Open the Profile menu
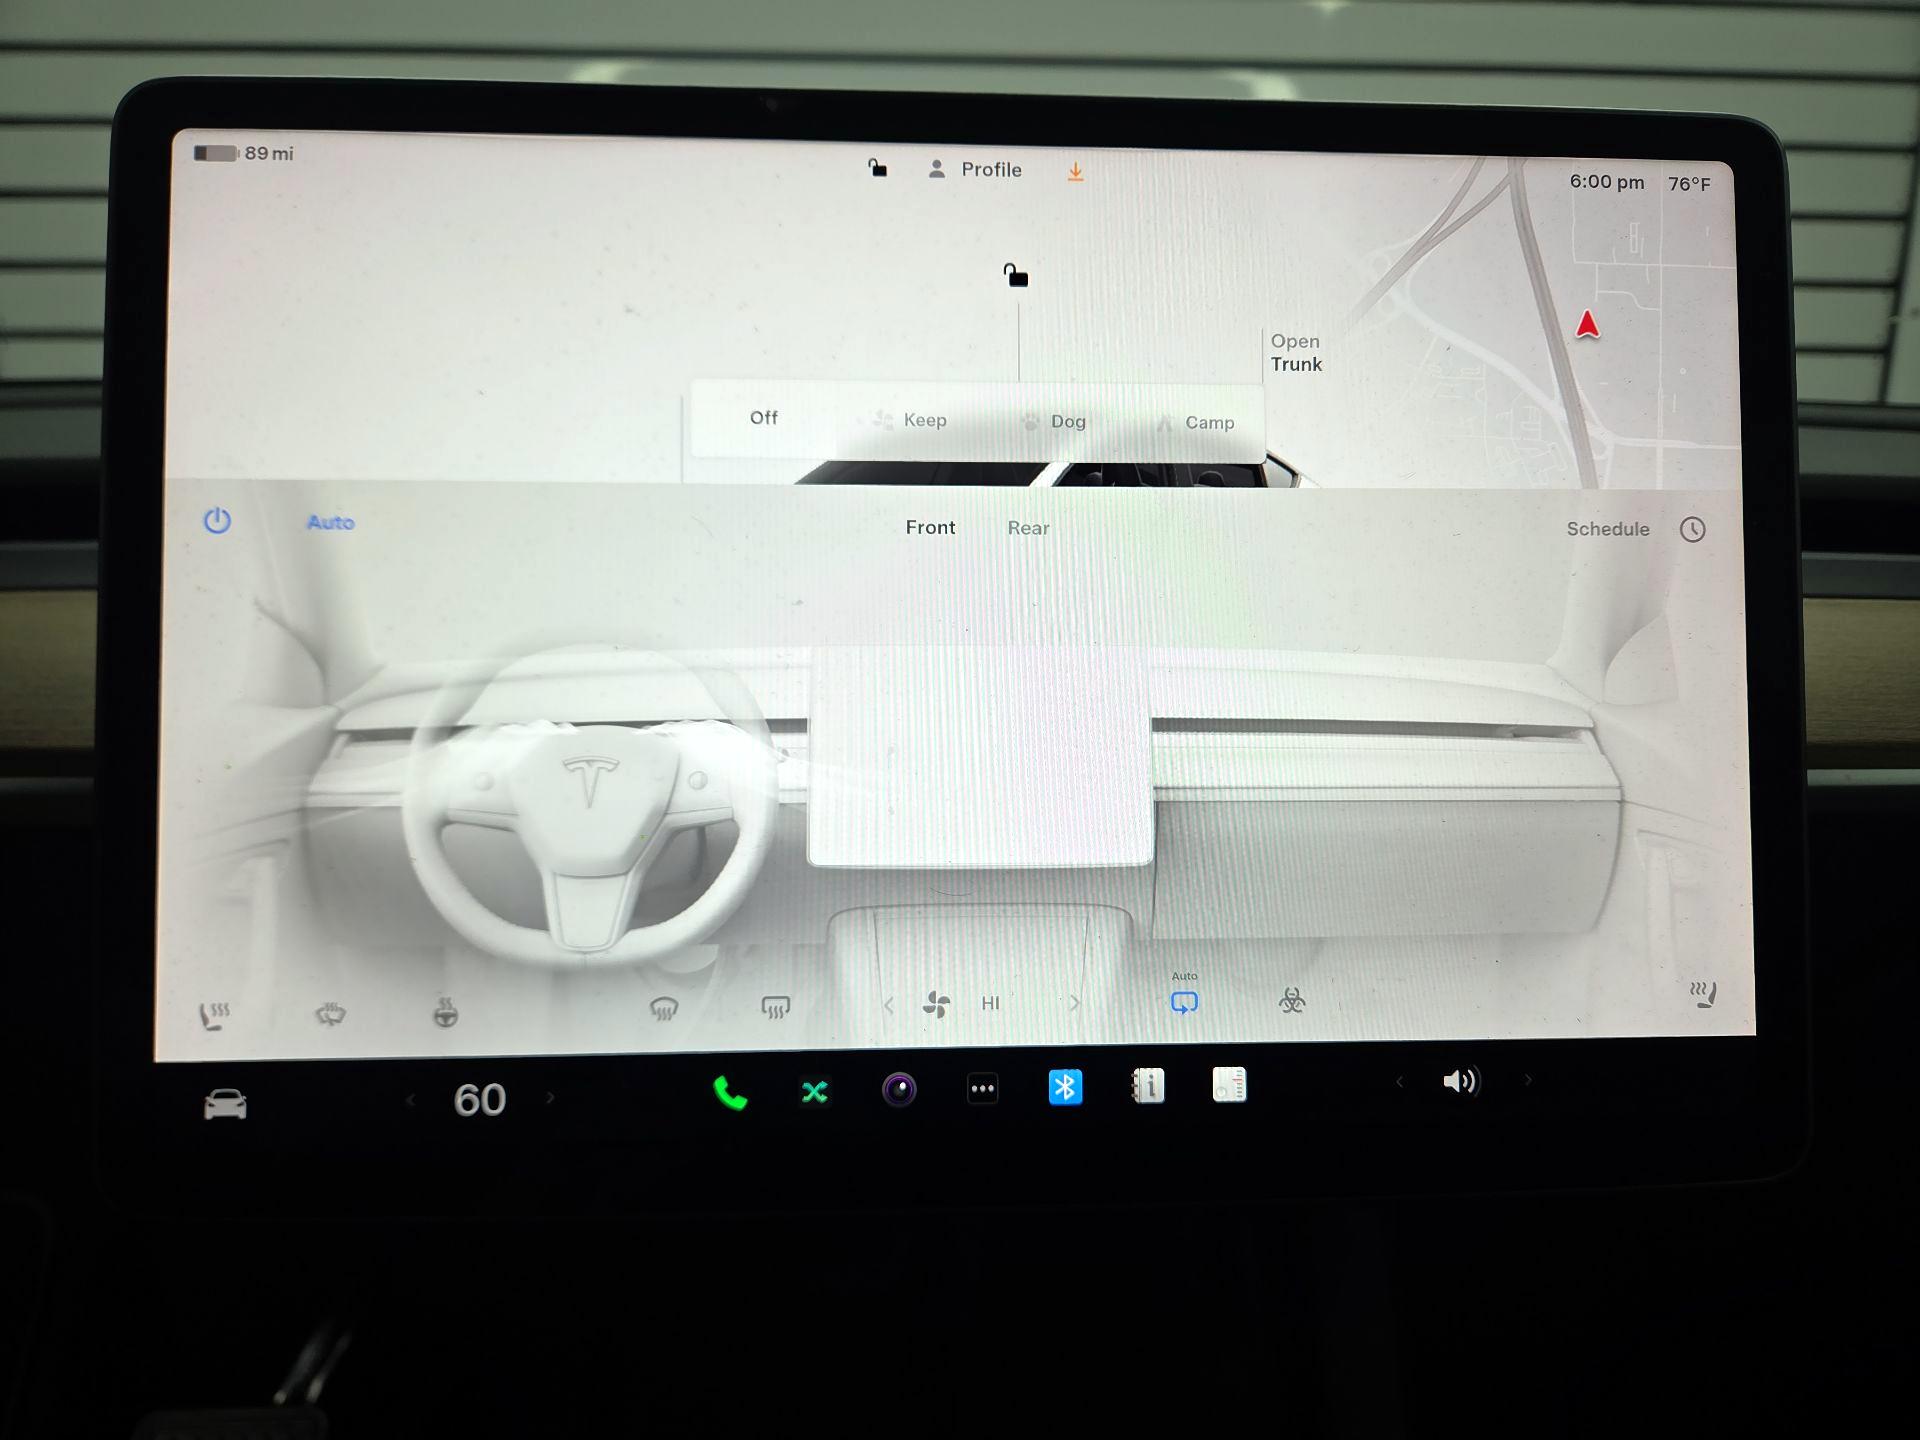The image size is (1920, 1440). click(975, 170)
